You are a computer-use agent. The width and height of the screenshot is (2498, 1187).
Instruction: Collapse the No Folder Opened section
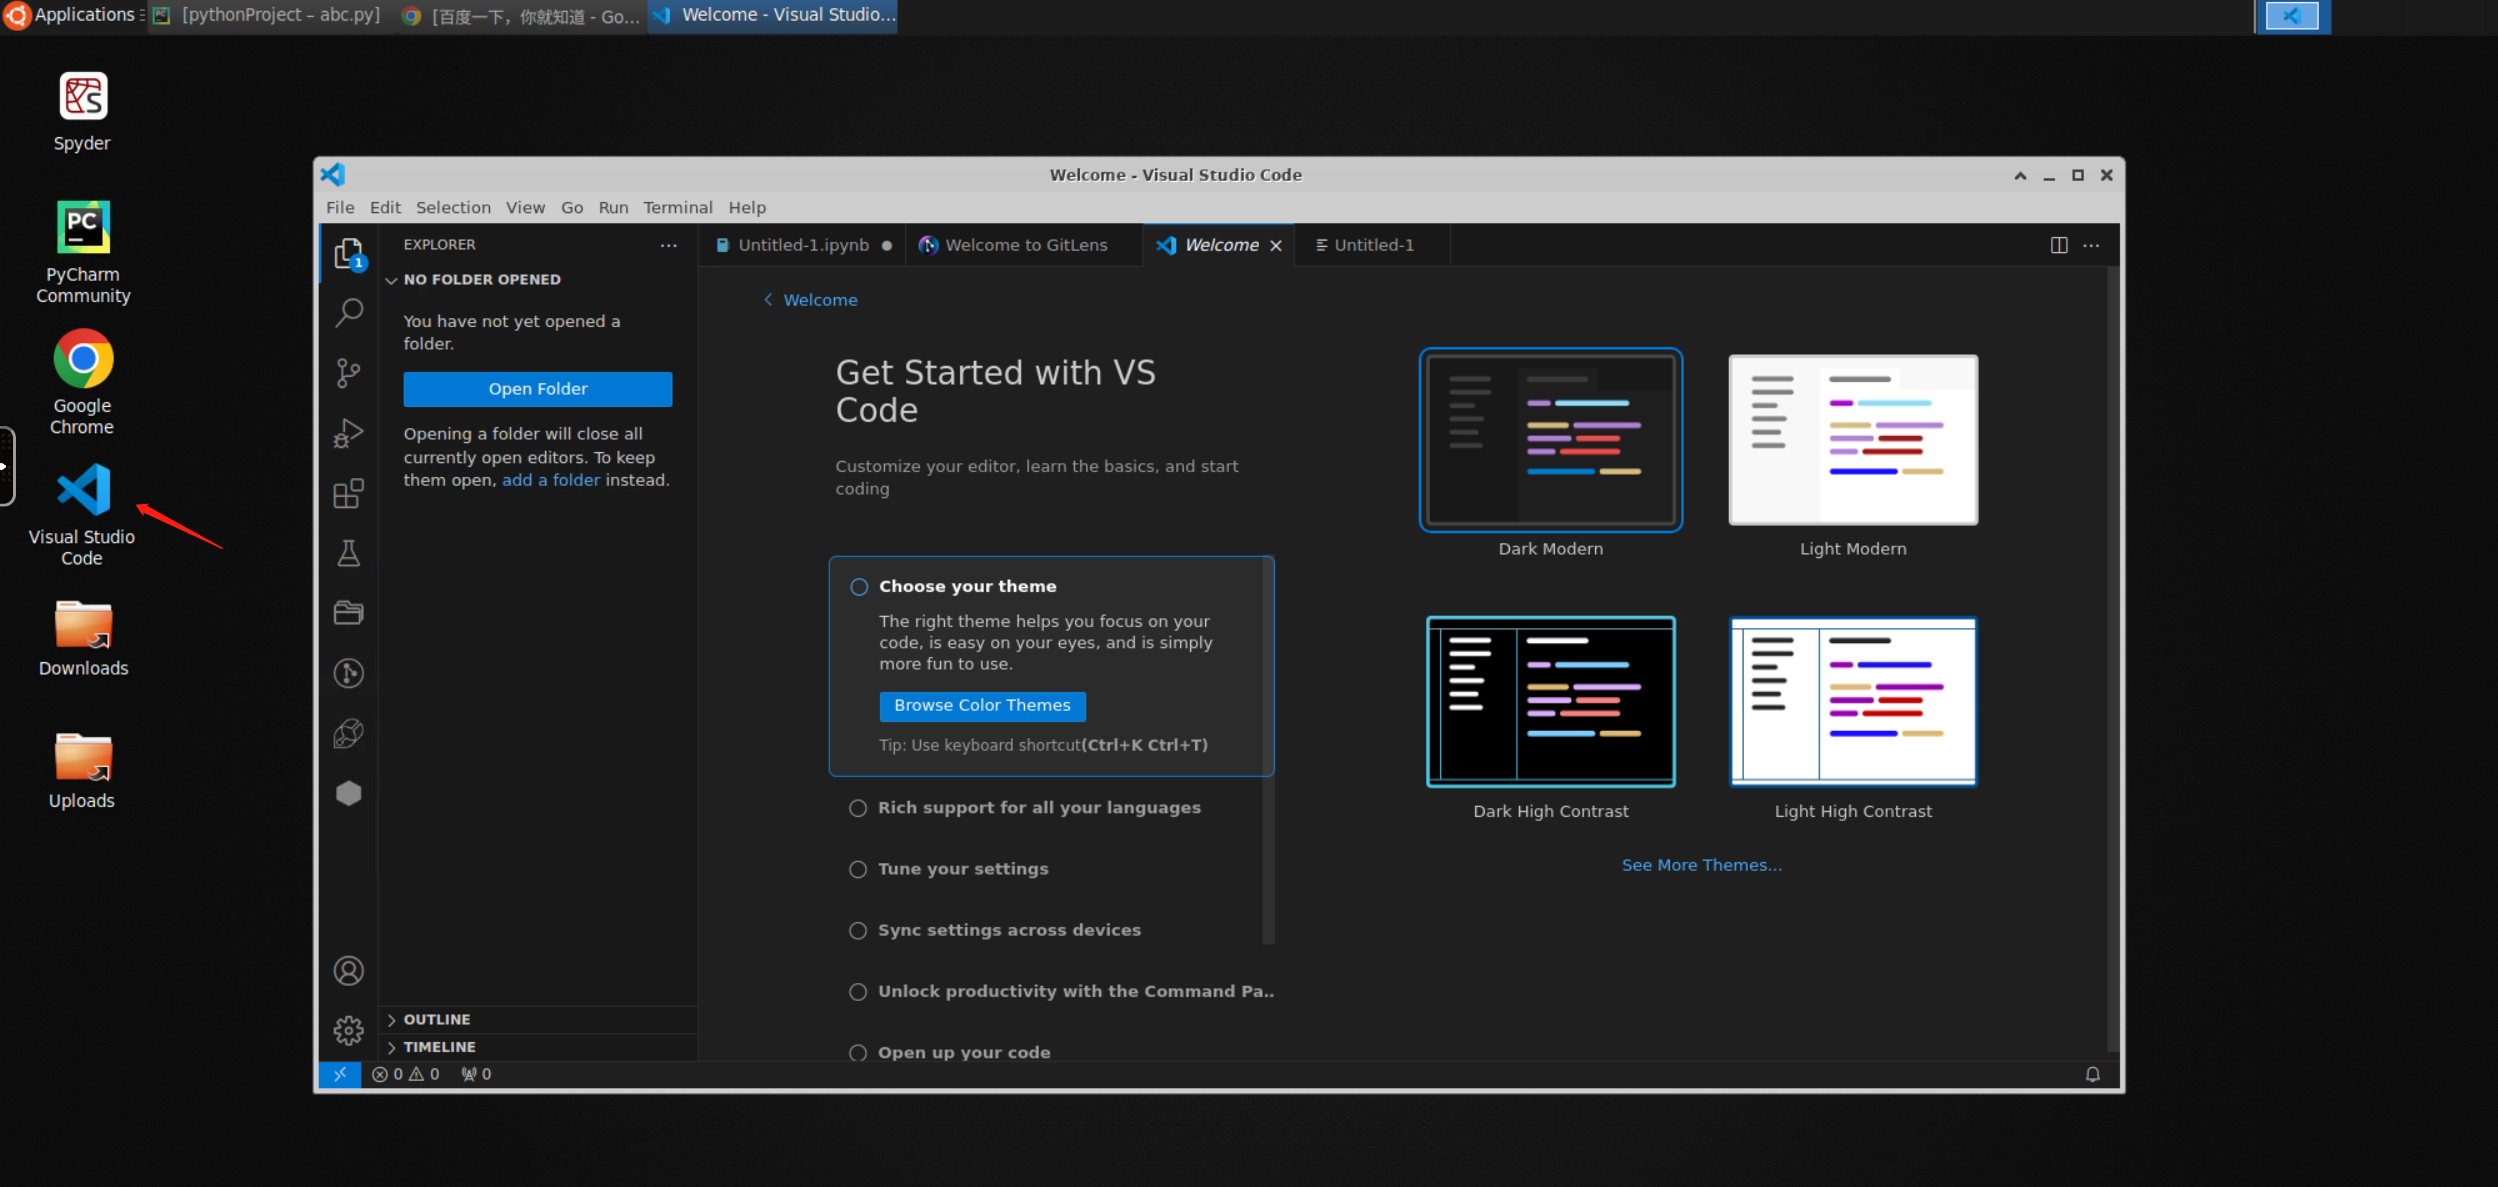click(x=538, y=280)
